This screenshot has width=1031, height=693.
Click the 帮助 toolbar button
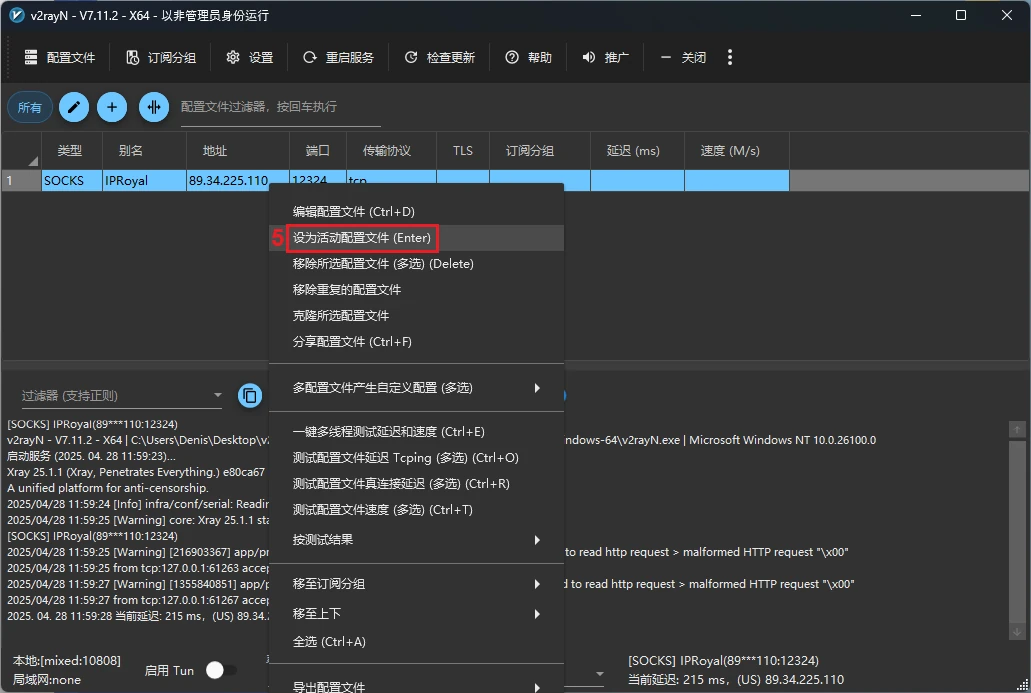[528, 57]
